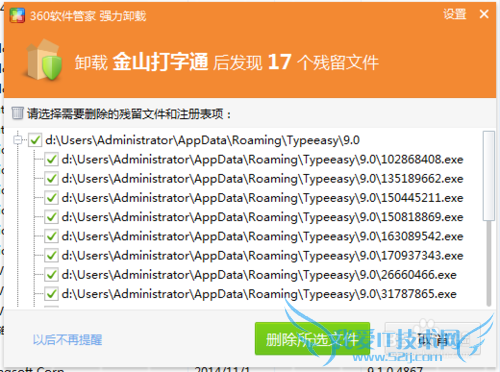500x372 pixels.
Task: Select the 150818869.exe file path
Action: pyautogui.click(x=262, y=217)
